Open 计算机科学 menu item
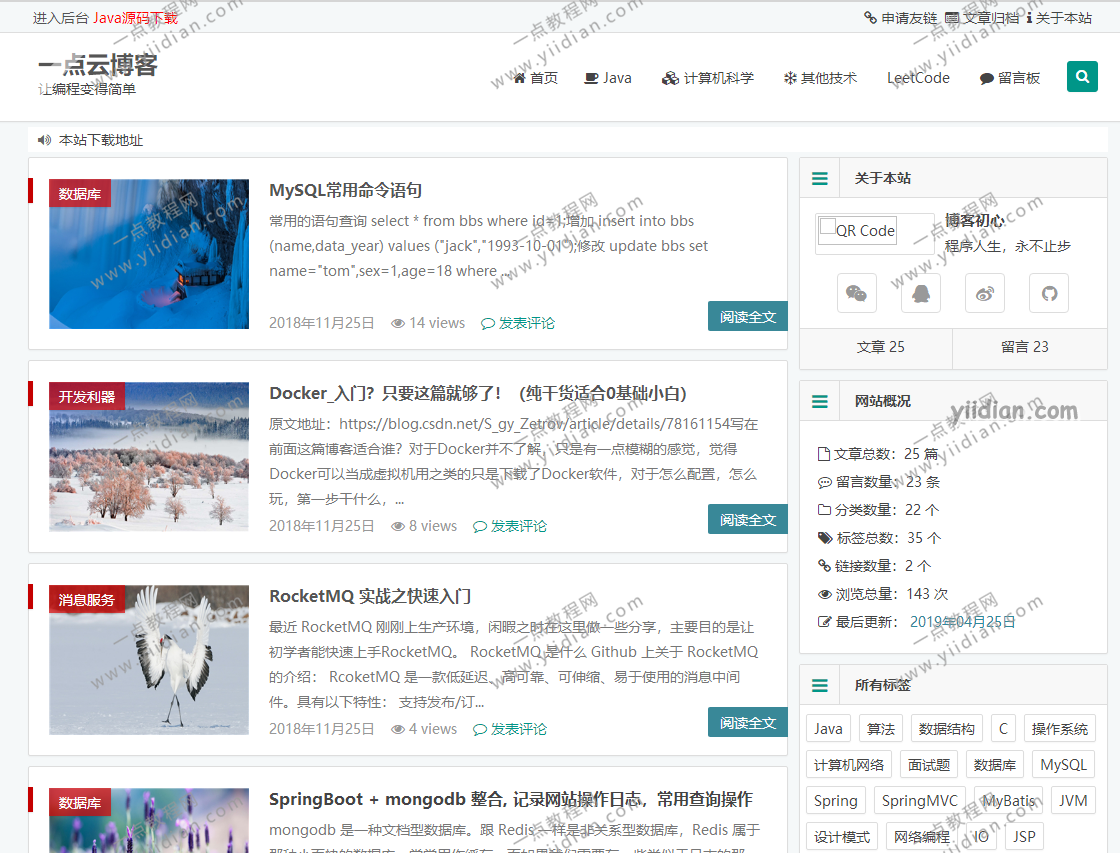Screen dimensions: 1120x853 coord(708,78)
